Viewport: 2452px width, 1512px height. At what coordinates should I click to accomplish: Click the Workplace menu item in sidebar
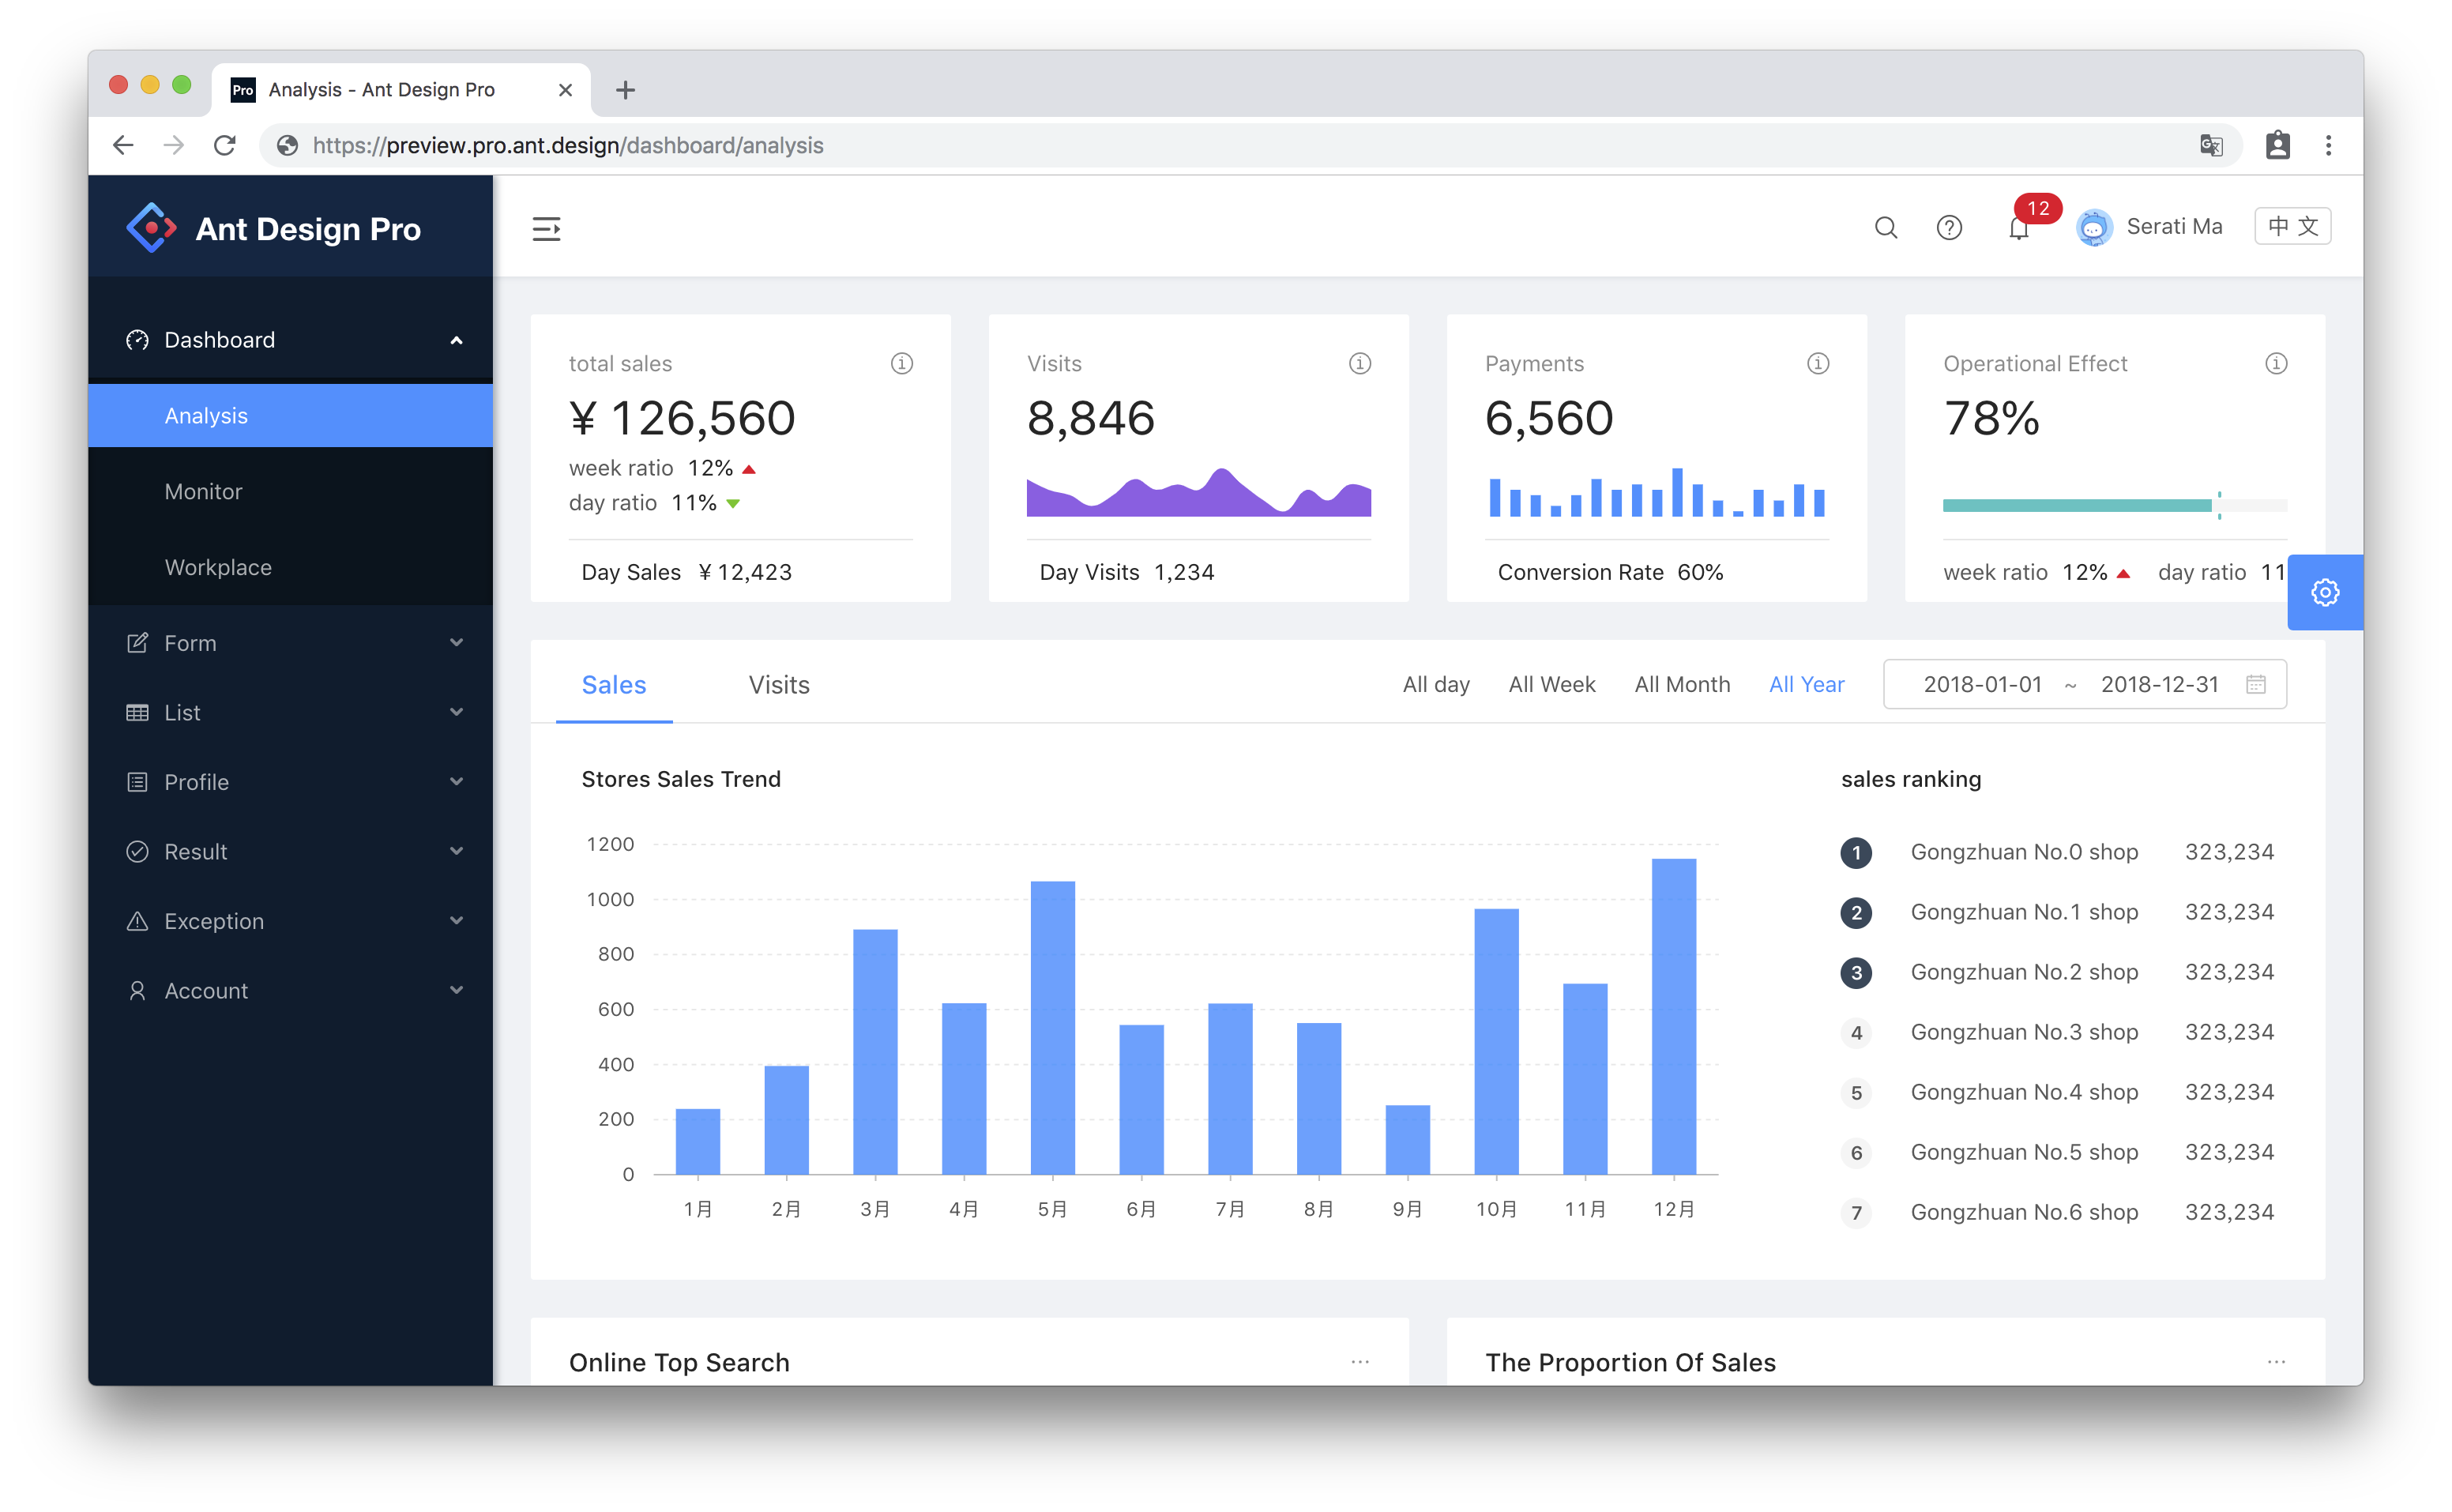point(219,566)
